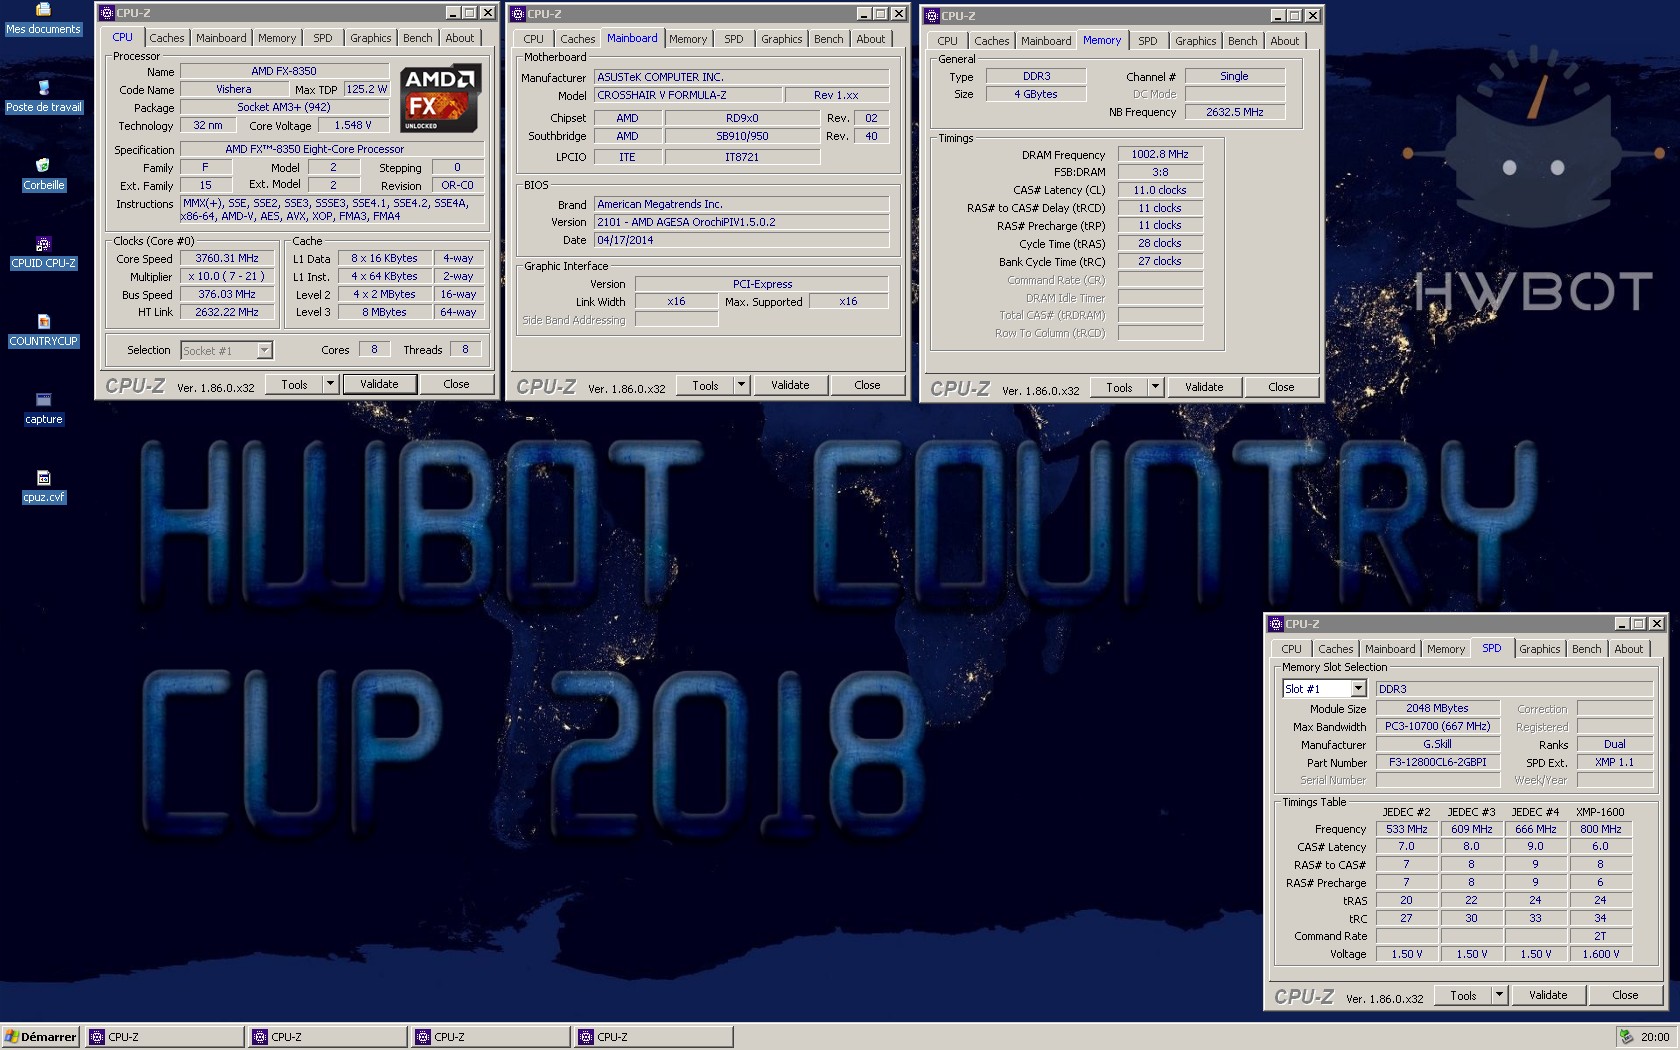
Task: Click Close button in Memory window
Action: pos(1281,387)
